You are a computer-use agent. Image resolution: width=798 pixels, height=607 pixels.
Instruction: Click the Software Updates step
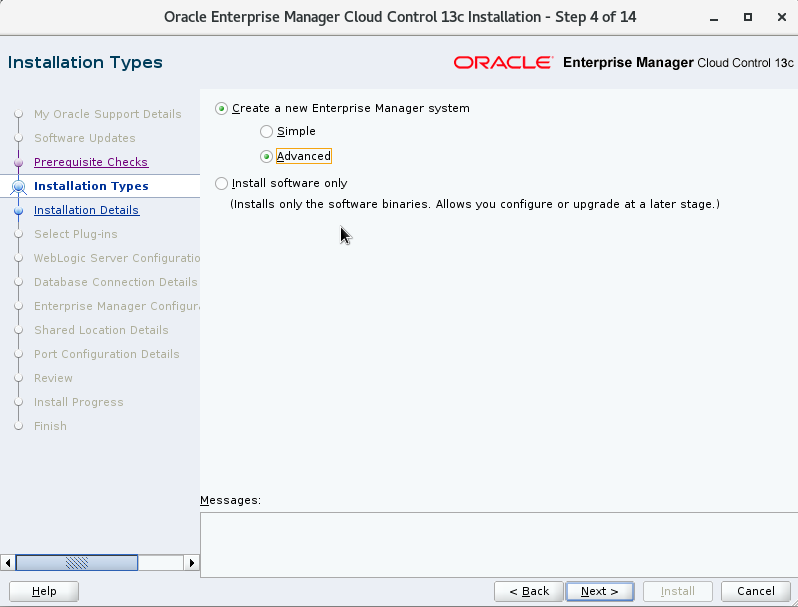[x=84, y=138]
